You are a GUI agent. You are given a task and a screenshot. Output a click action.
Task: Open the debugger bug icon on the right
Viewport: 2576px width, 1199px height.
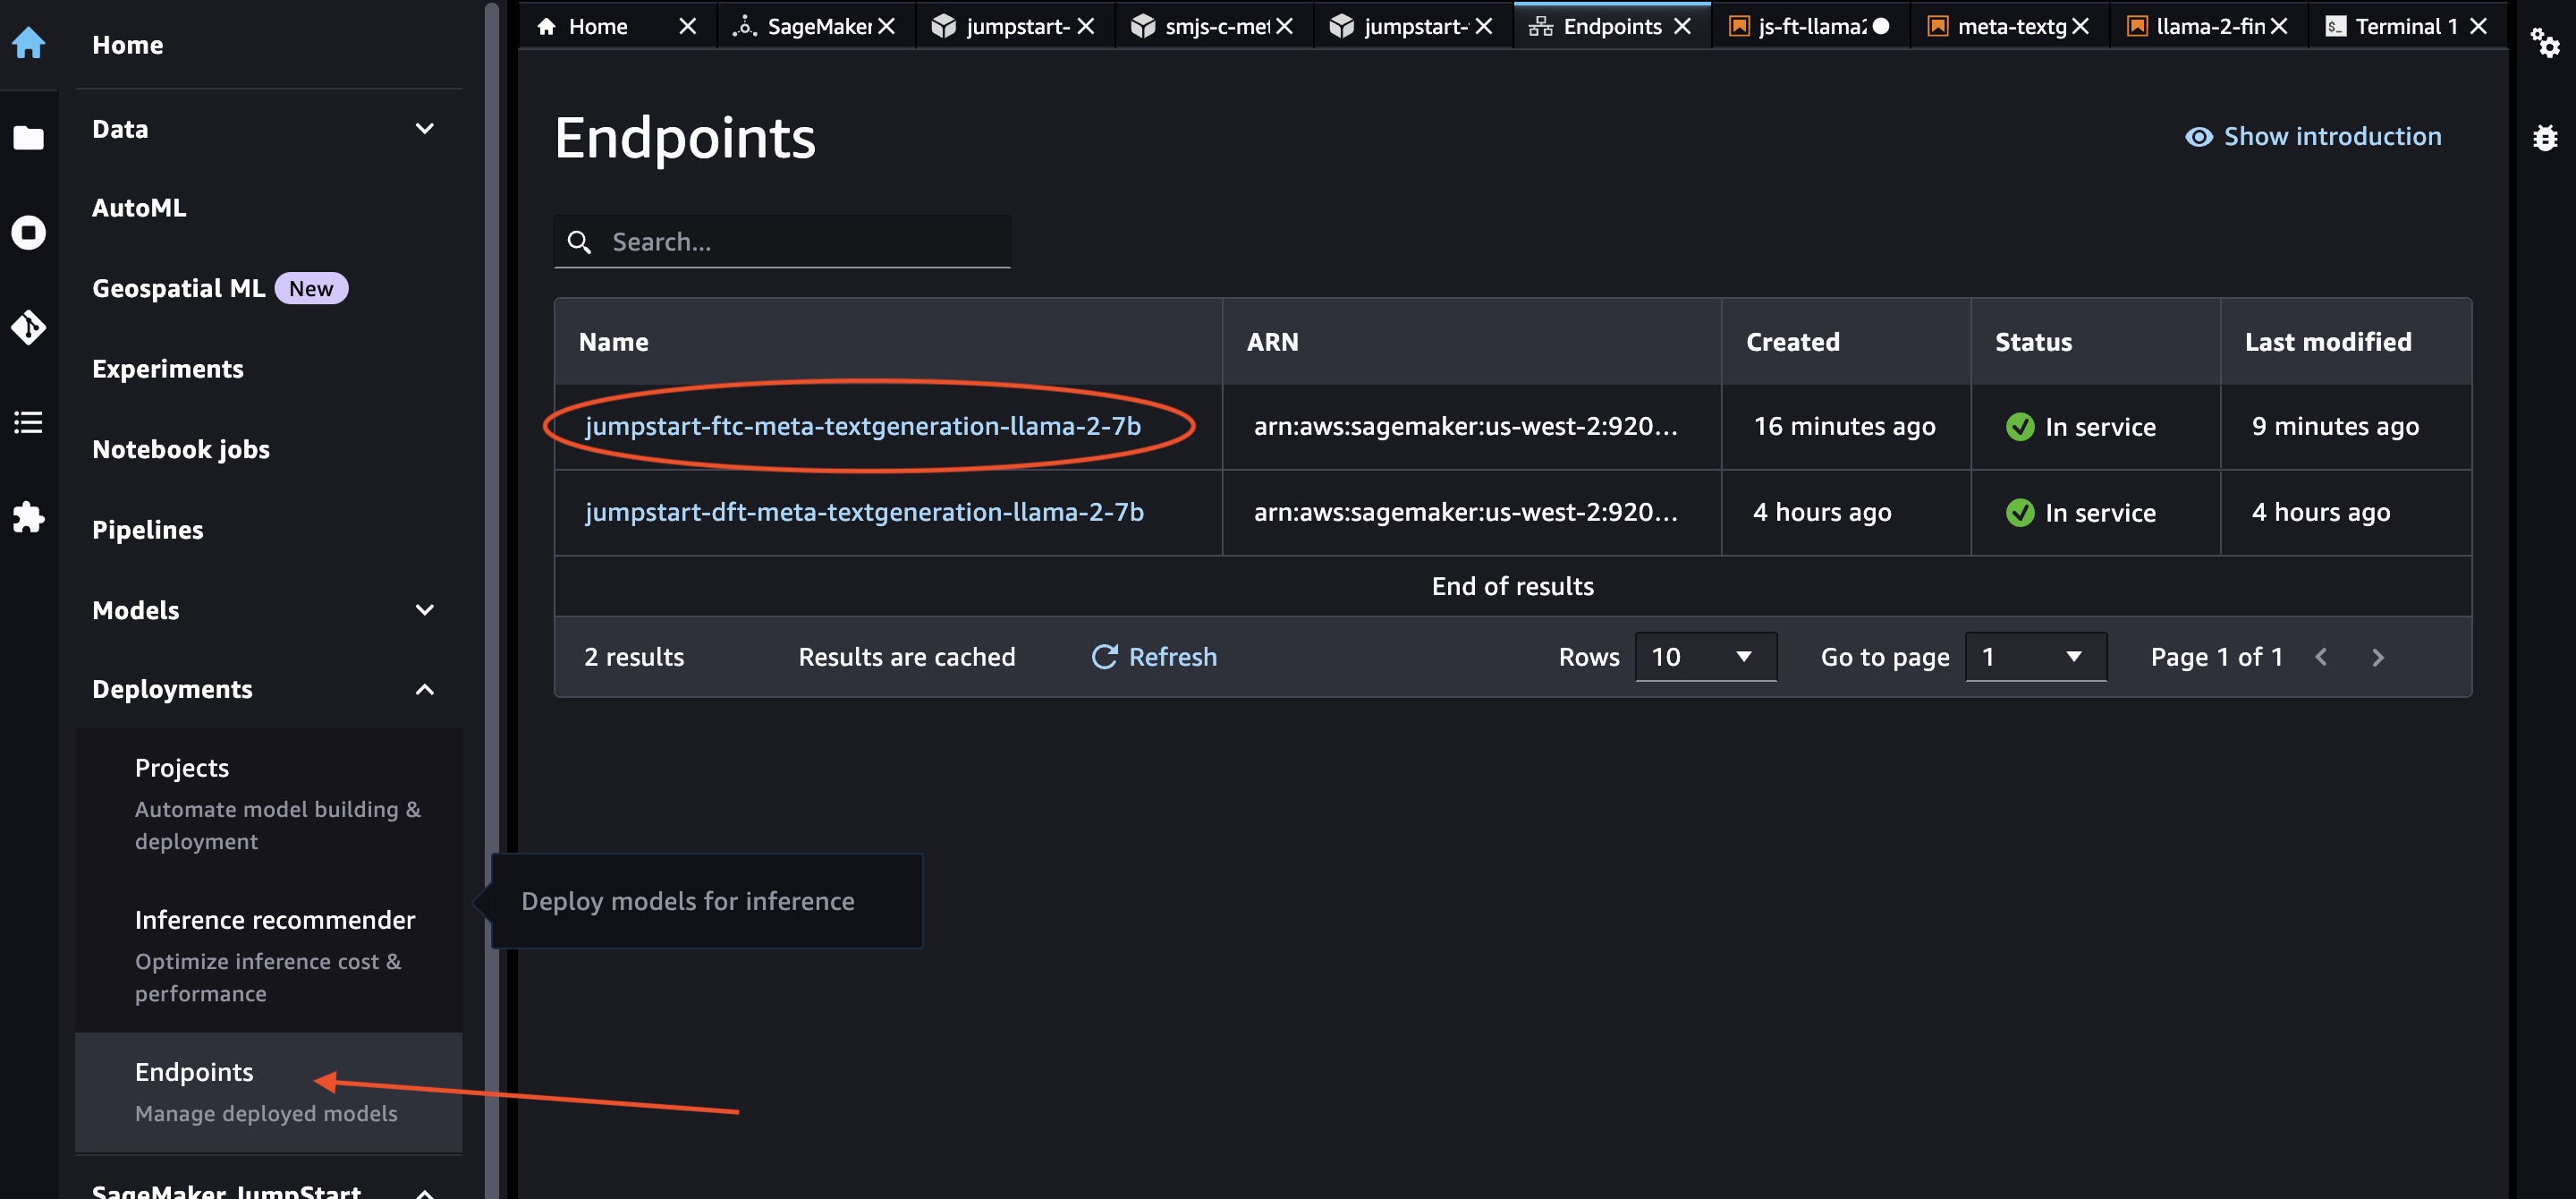point(2546,139)
